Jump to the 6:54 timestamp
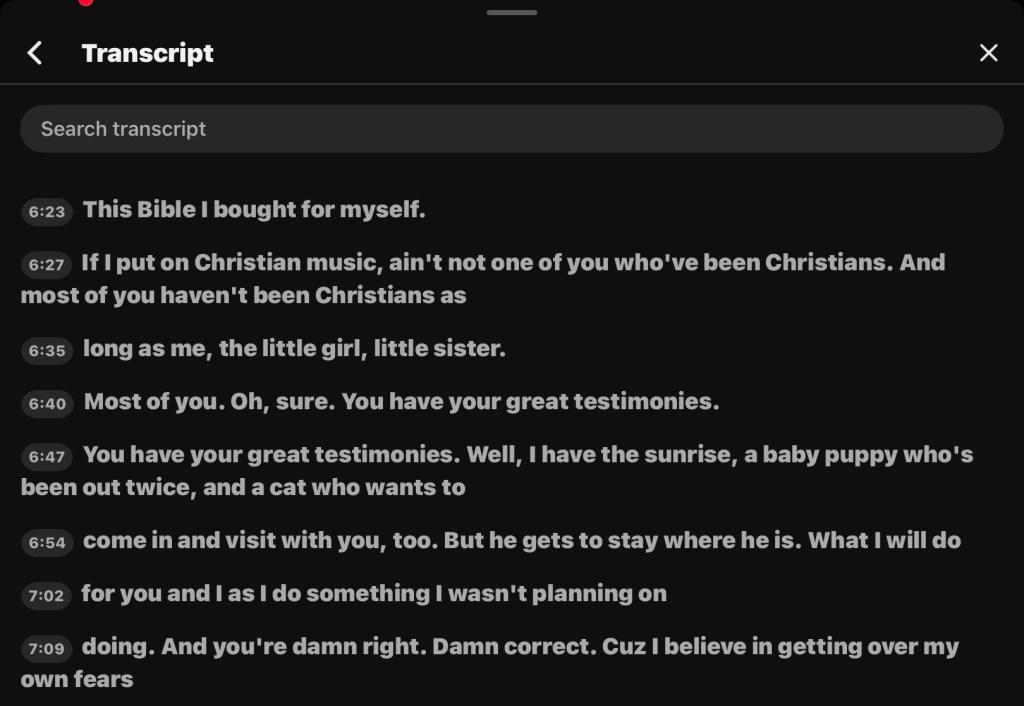 point(46,543)
